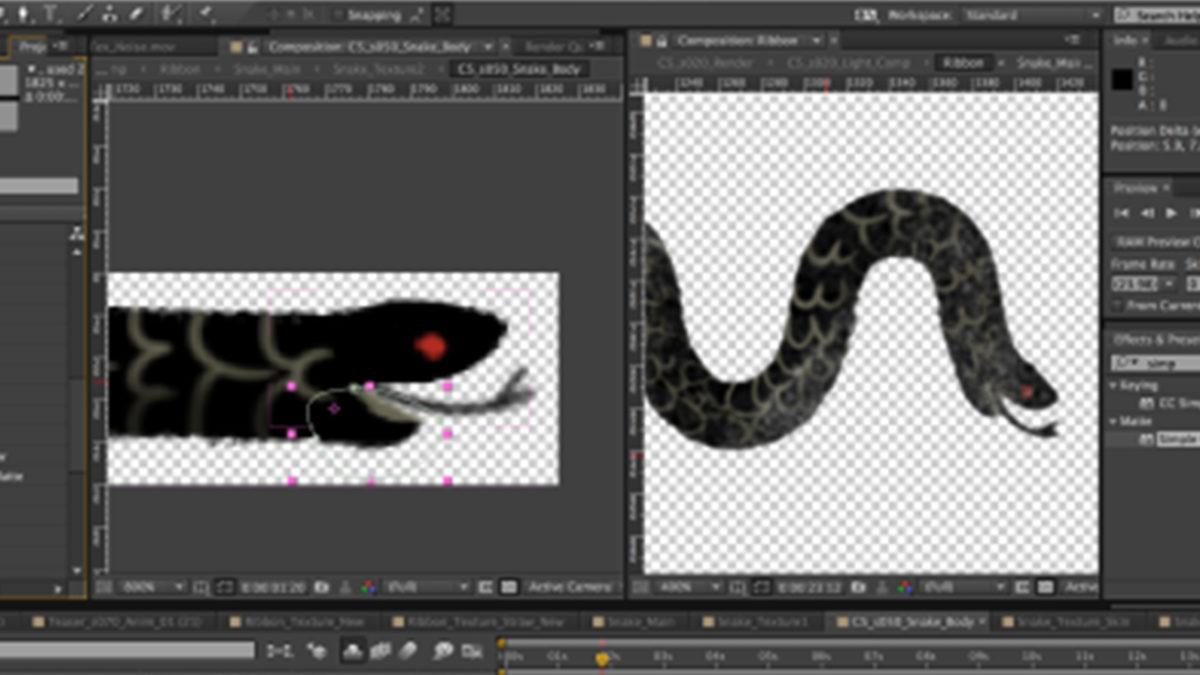Click the black color swatch in Info panel
The width and height of the screenshot is (1200, 675).
pyautogui.click(x=1122, y=80)
